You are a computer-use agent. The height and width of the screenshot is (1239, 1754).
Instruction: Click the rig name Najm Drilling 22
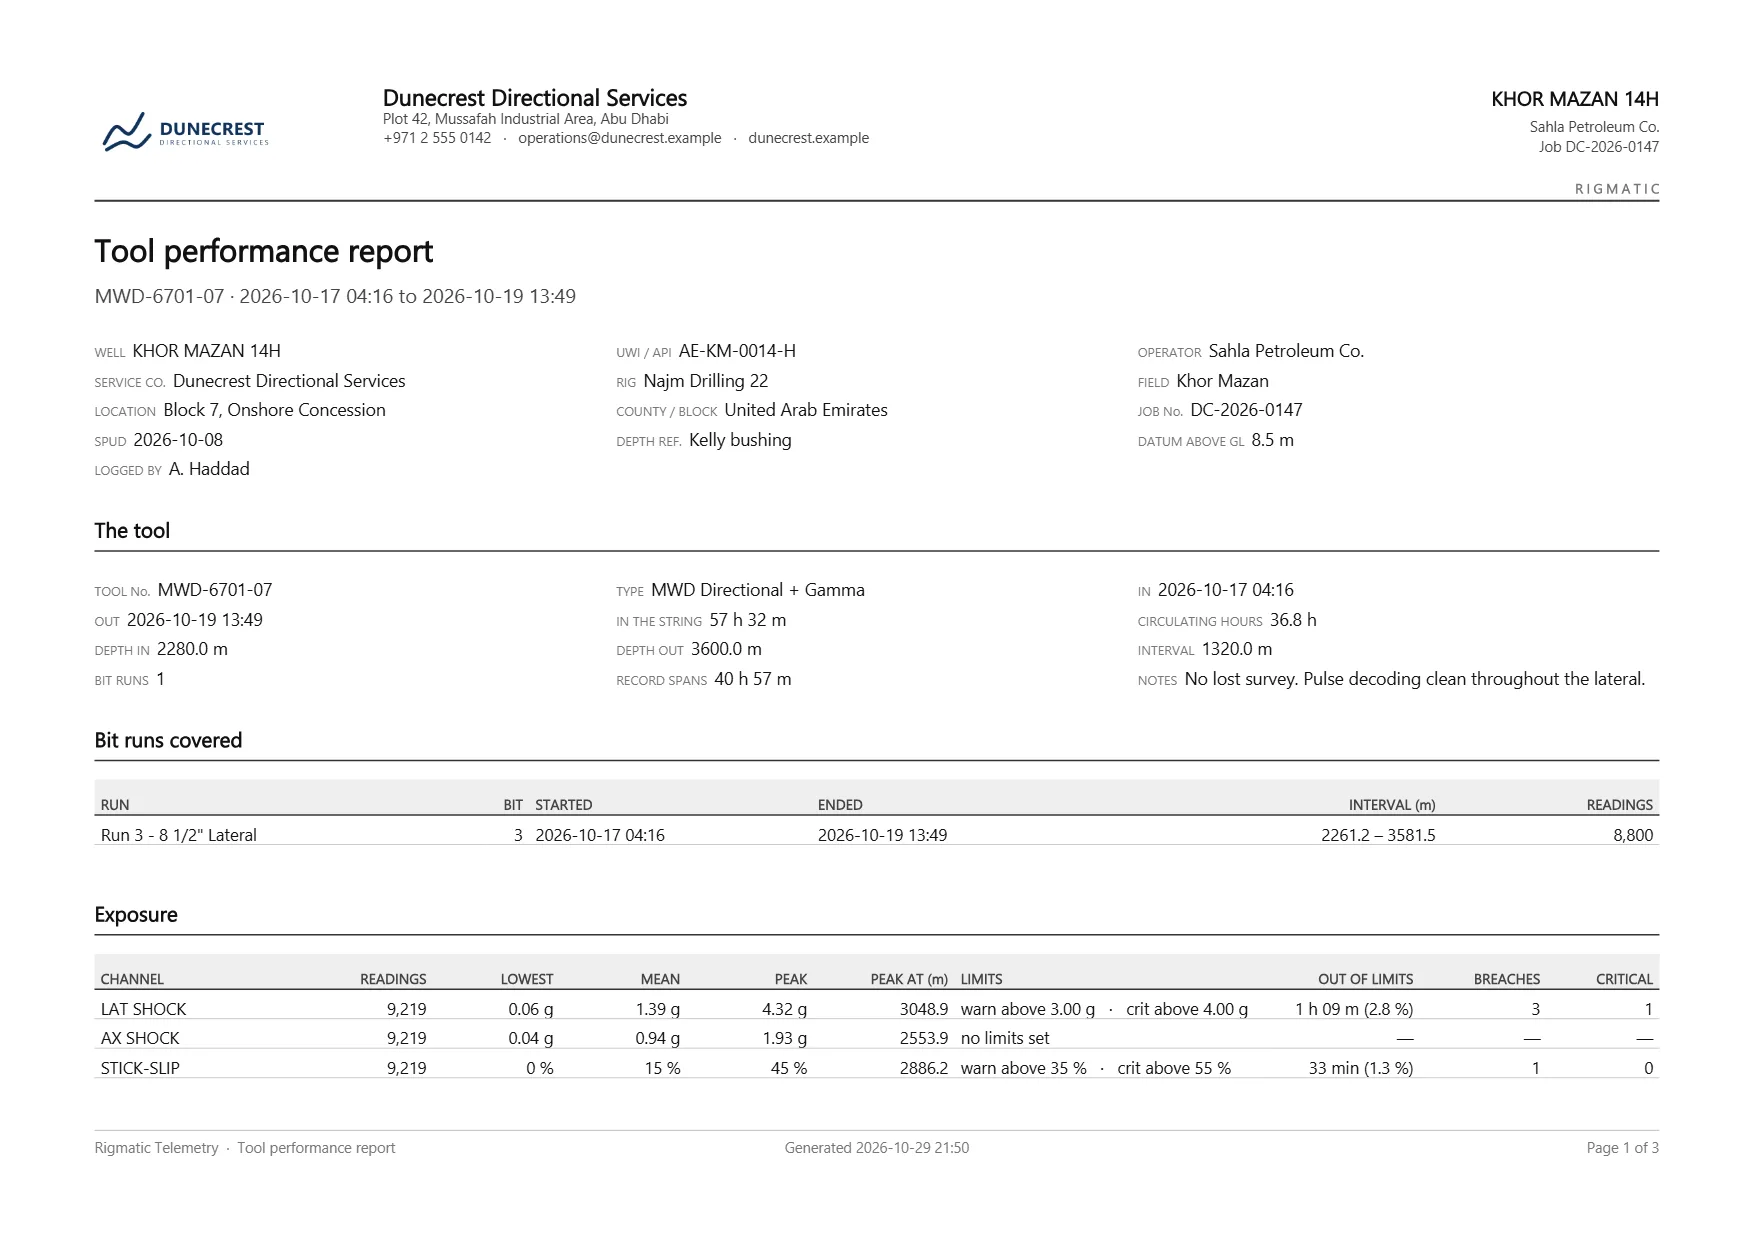(706, 381)
